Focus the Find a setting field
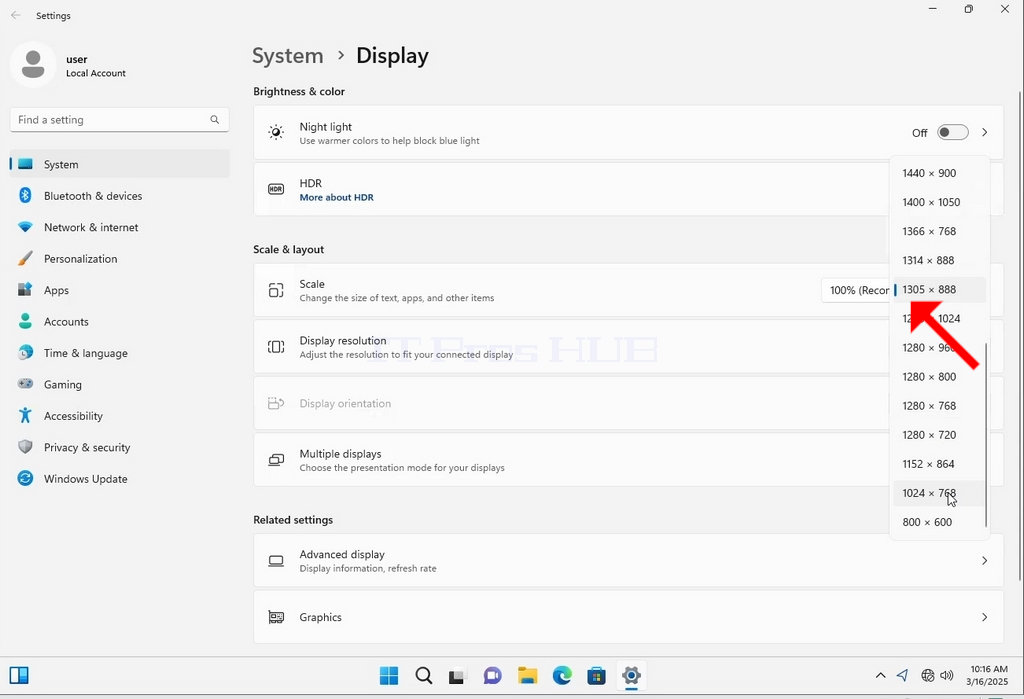This screenshot has height=699, width=1024. (120, 120)
